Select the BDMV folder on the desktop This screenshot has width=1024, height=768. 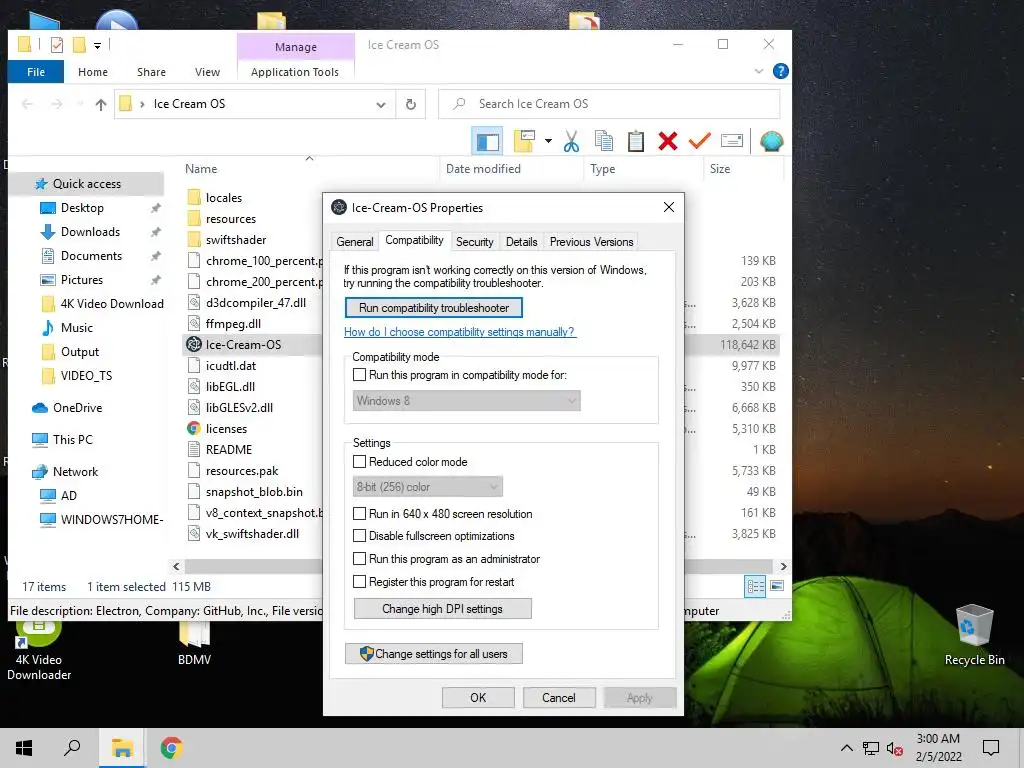click(x=195, y=644)
